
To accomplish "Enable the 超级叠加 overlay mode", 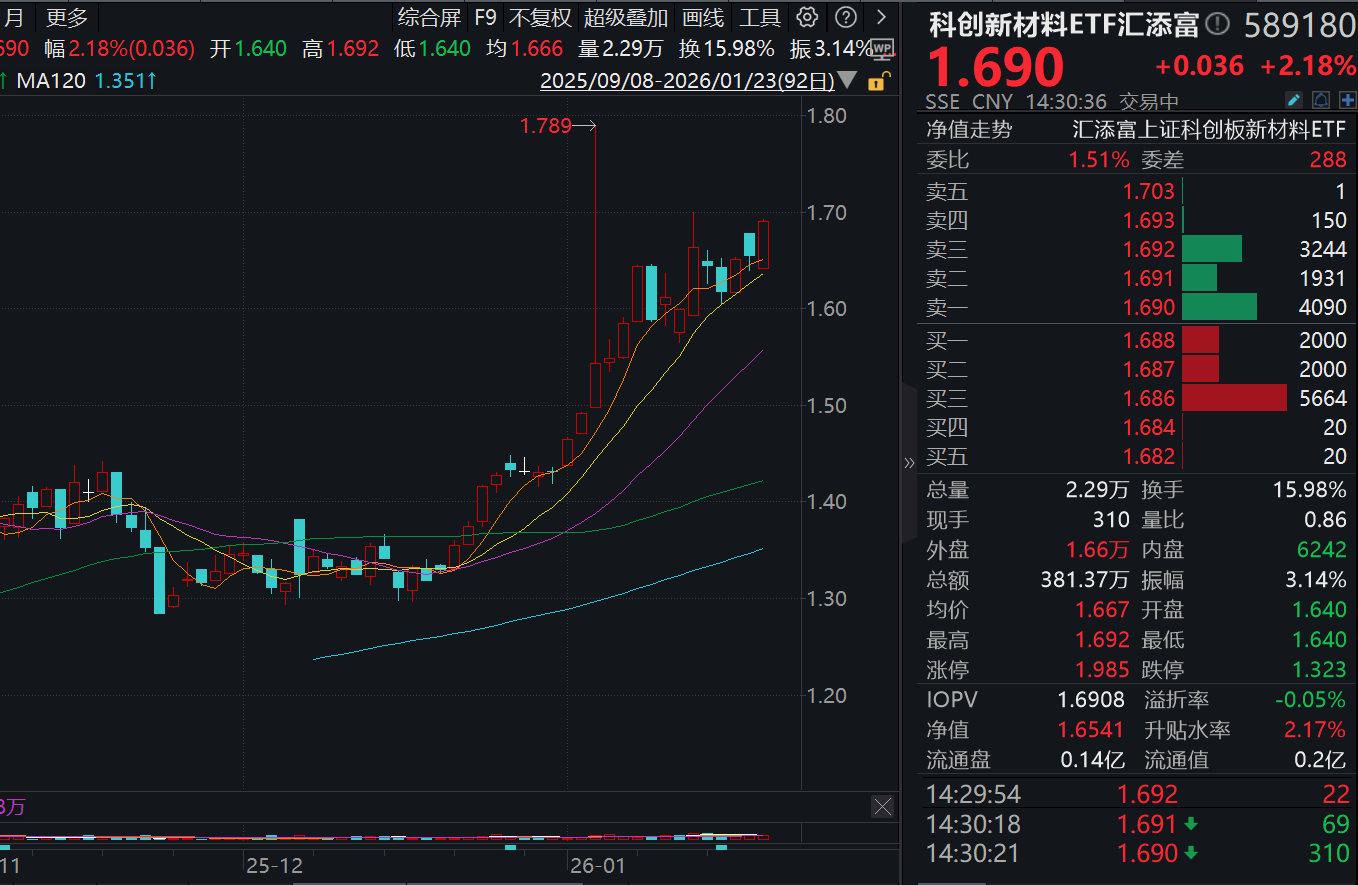I will coord(625,17).
